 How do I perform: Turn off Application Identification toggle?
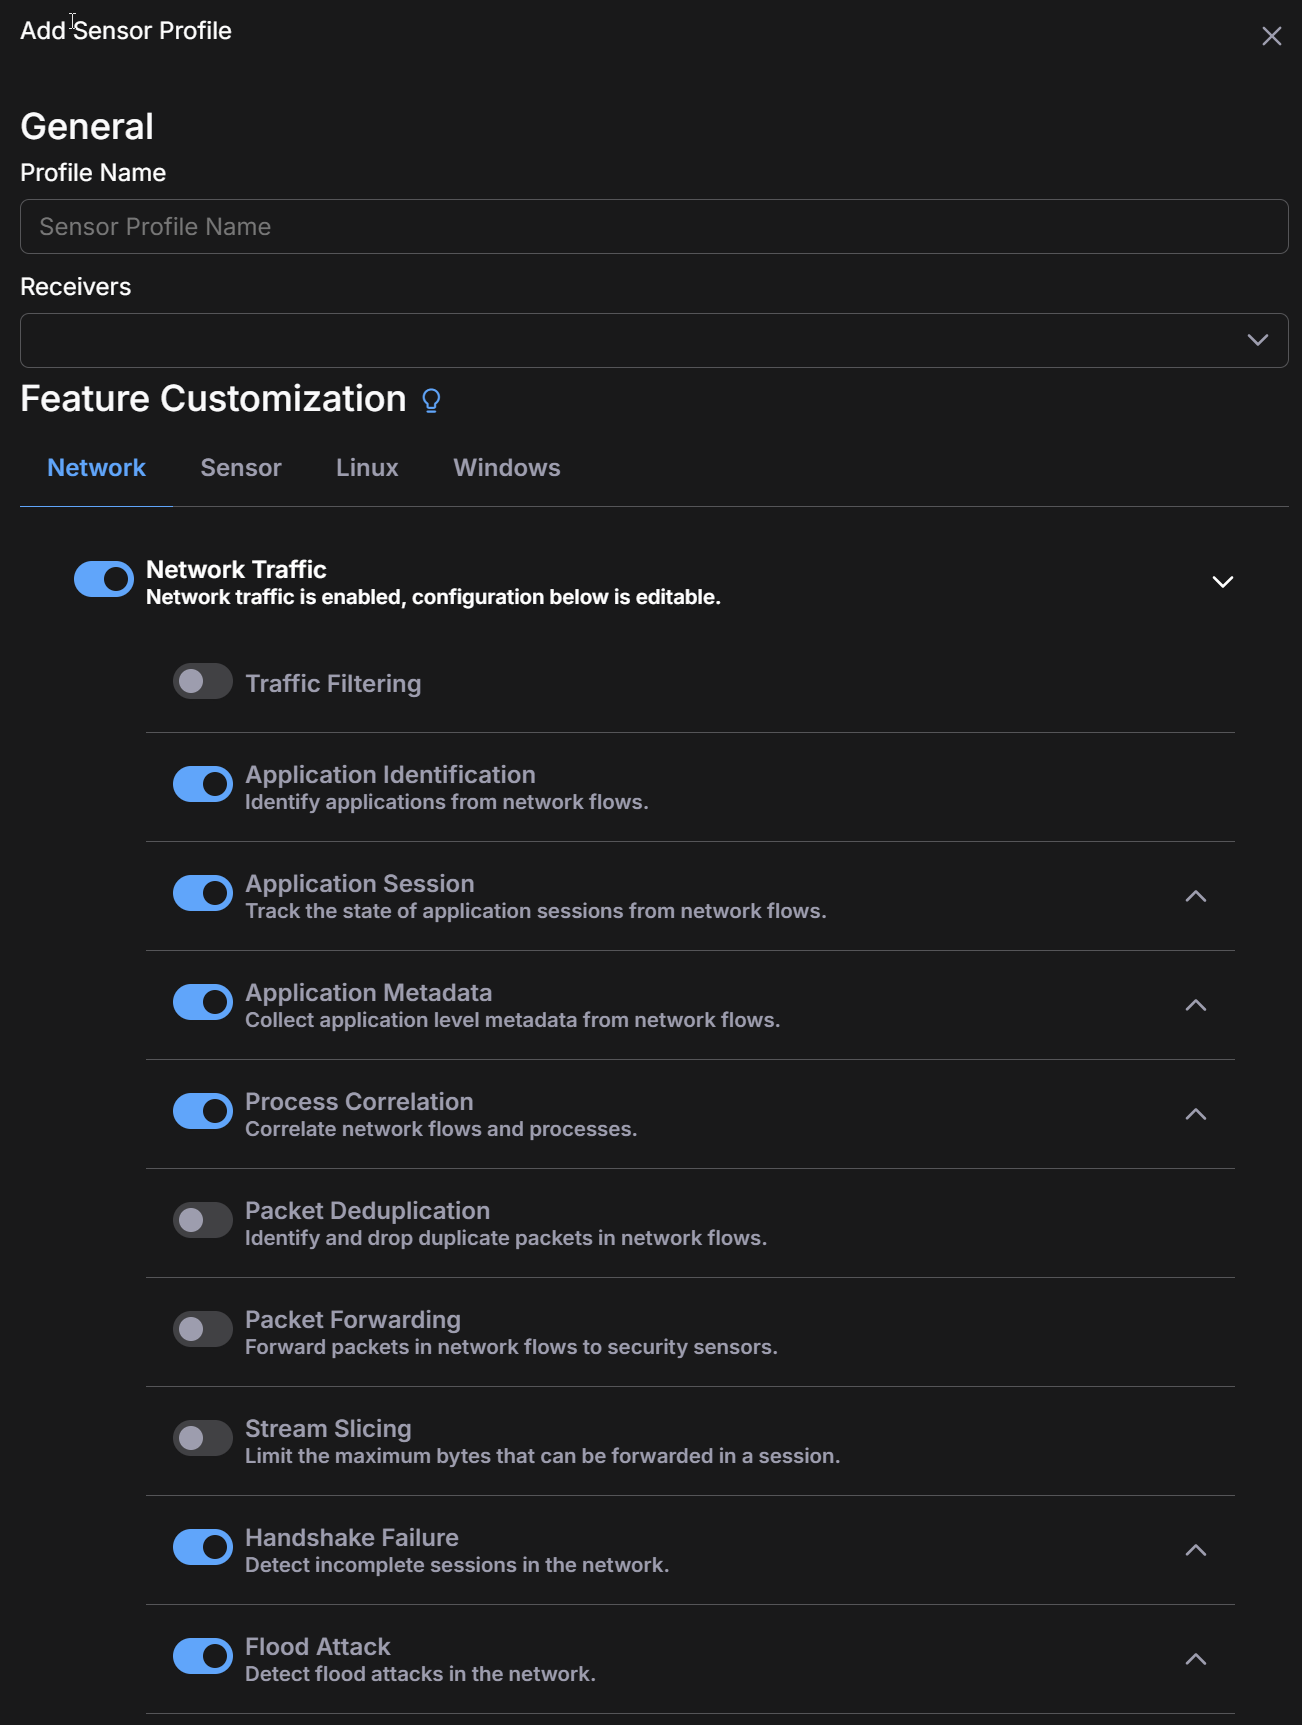tap(203, 785)
